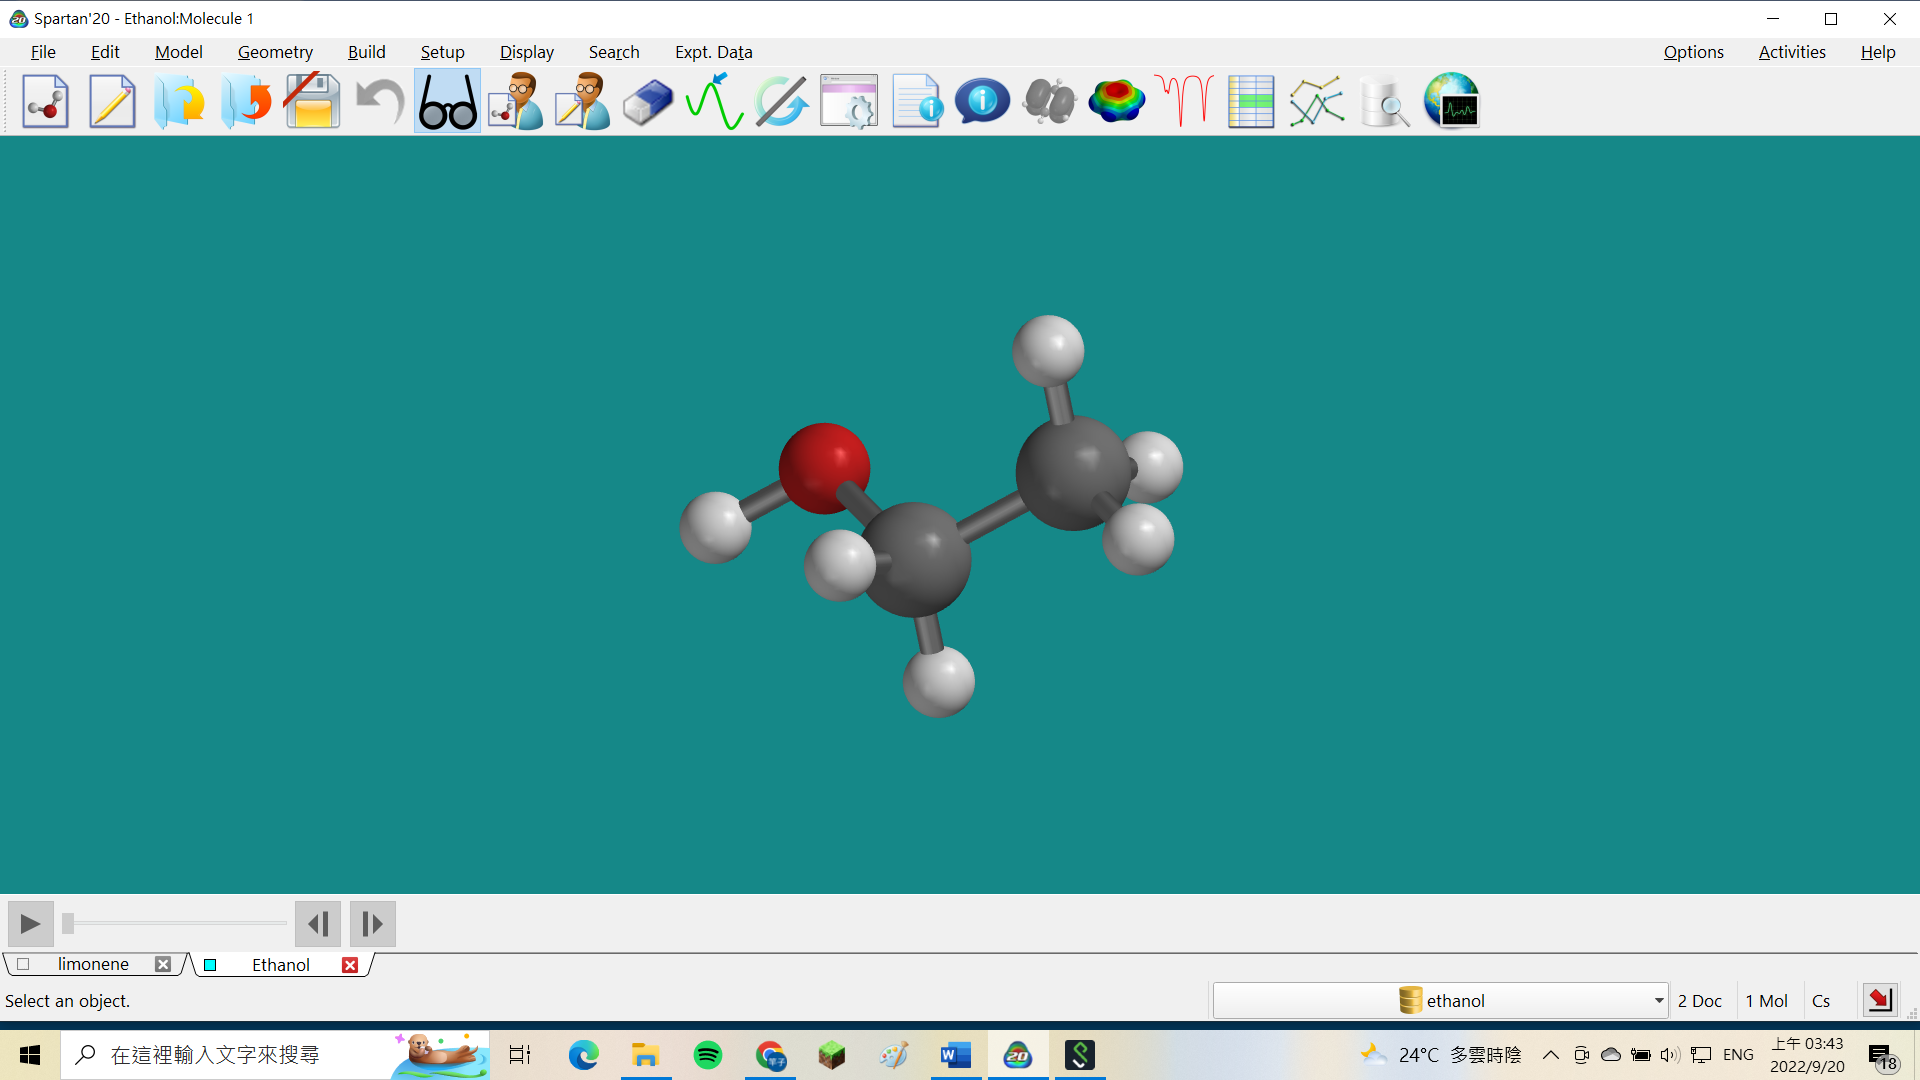
Task: Open the Calculations setup icon
Action: [849, 101]
